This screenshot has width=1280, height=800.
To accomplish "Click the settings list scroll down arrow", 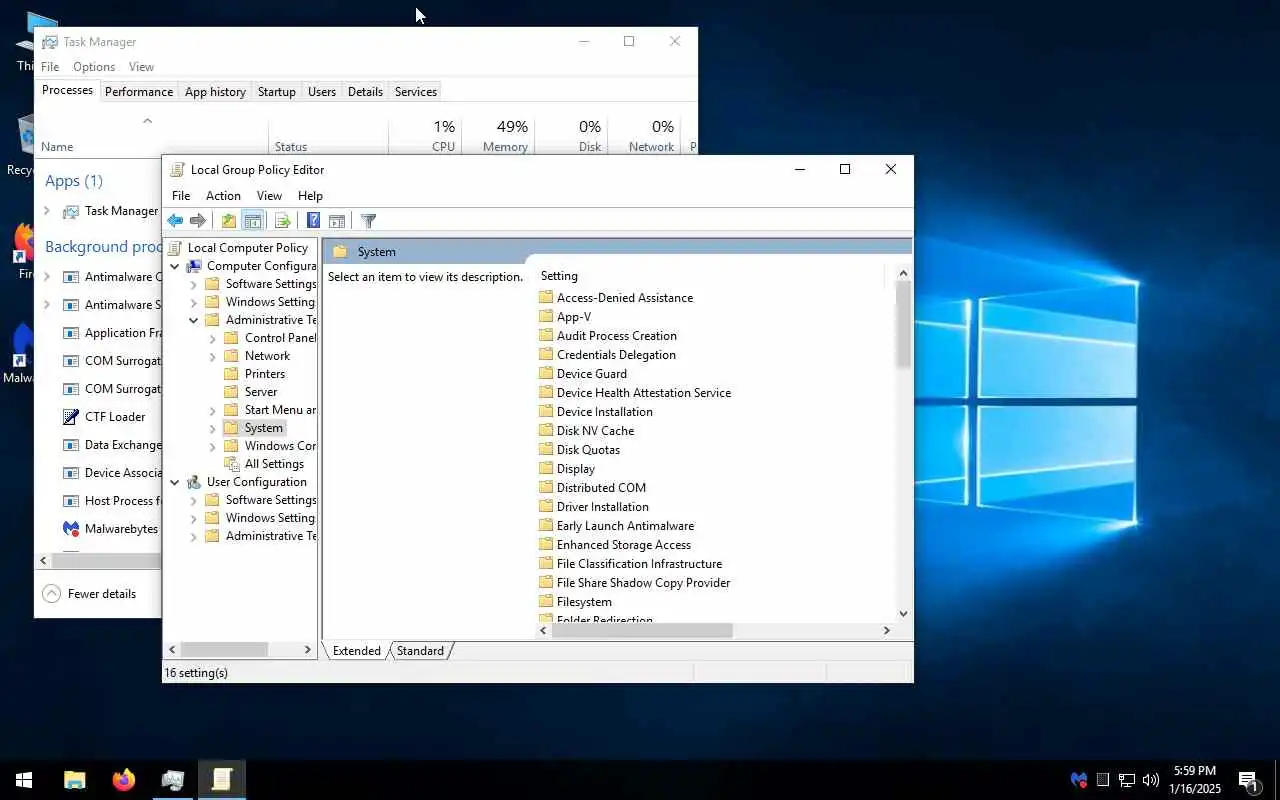I will click(x=903, y=614).
